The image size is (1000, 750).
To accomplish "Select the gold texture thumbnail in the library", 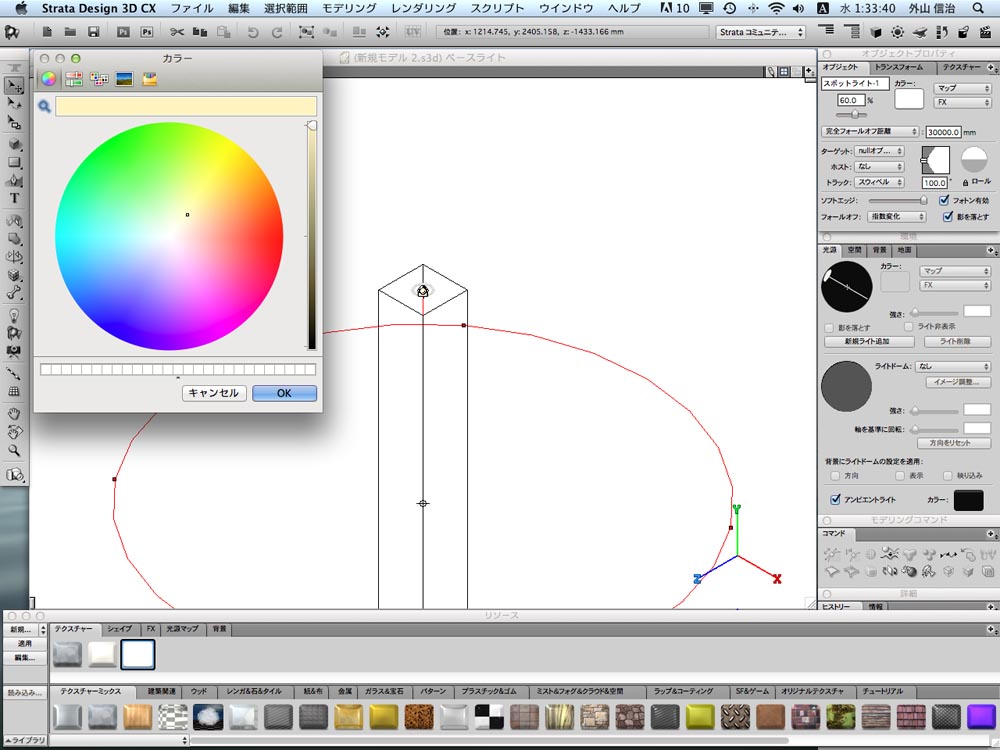I will (383, 717).
